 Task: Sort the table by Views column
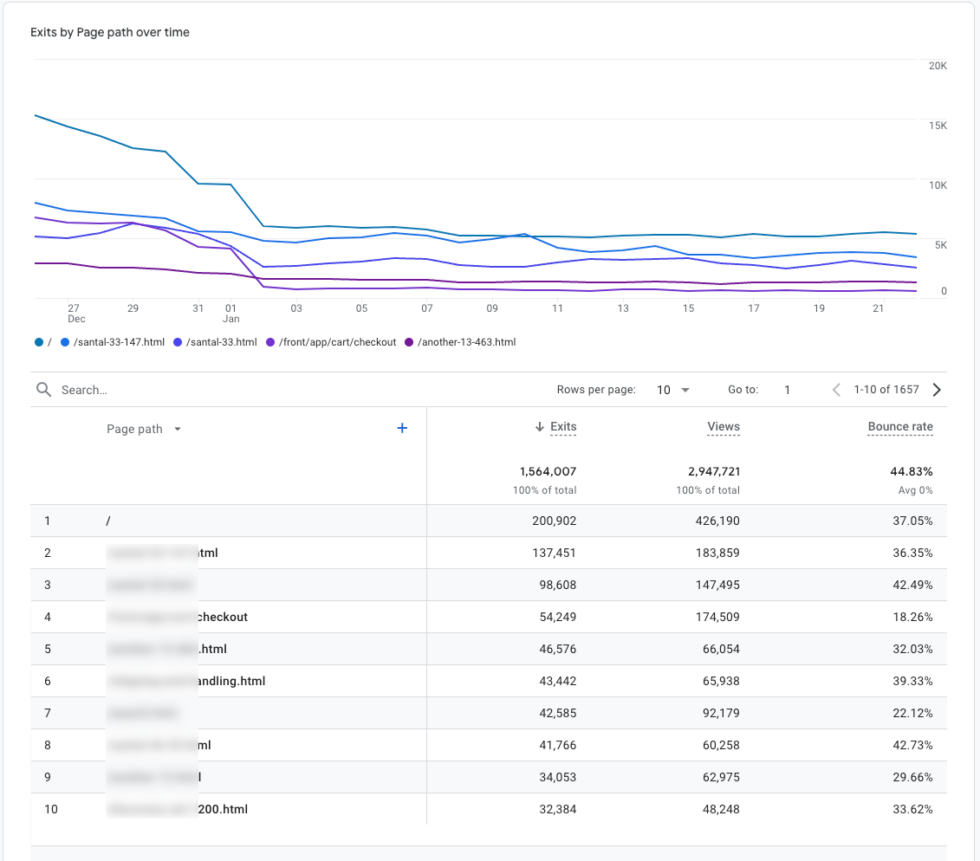coord(723,427)
